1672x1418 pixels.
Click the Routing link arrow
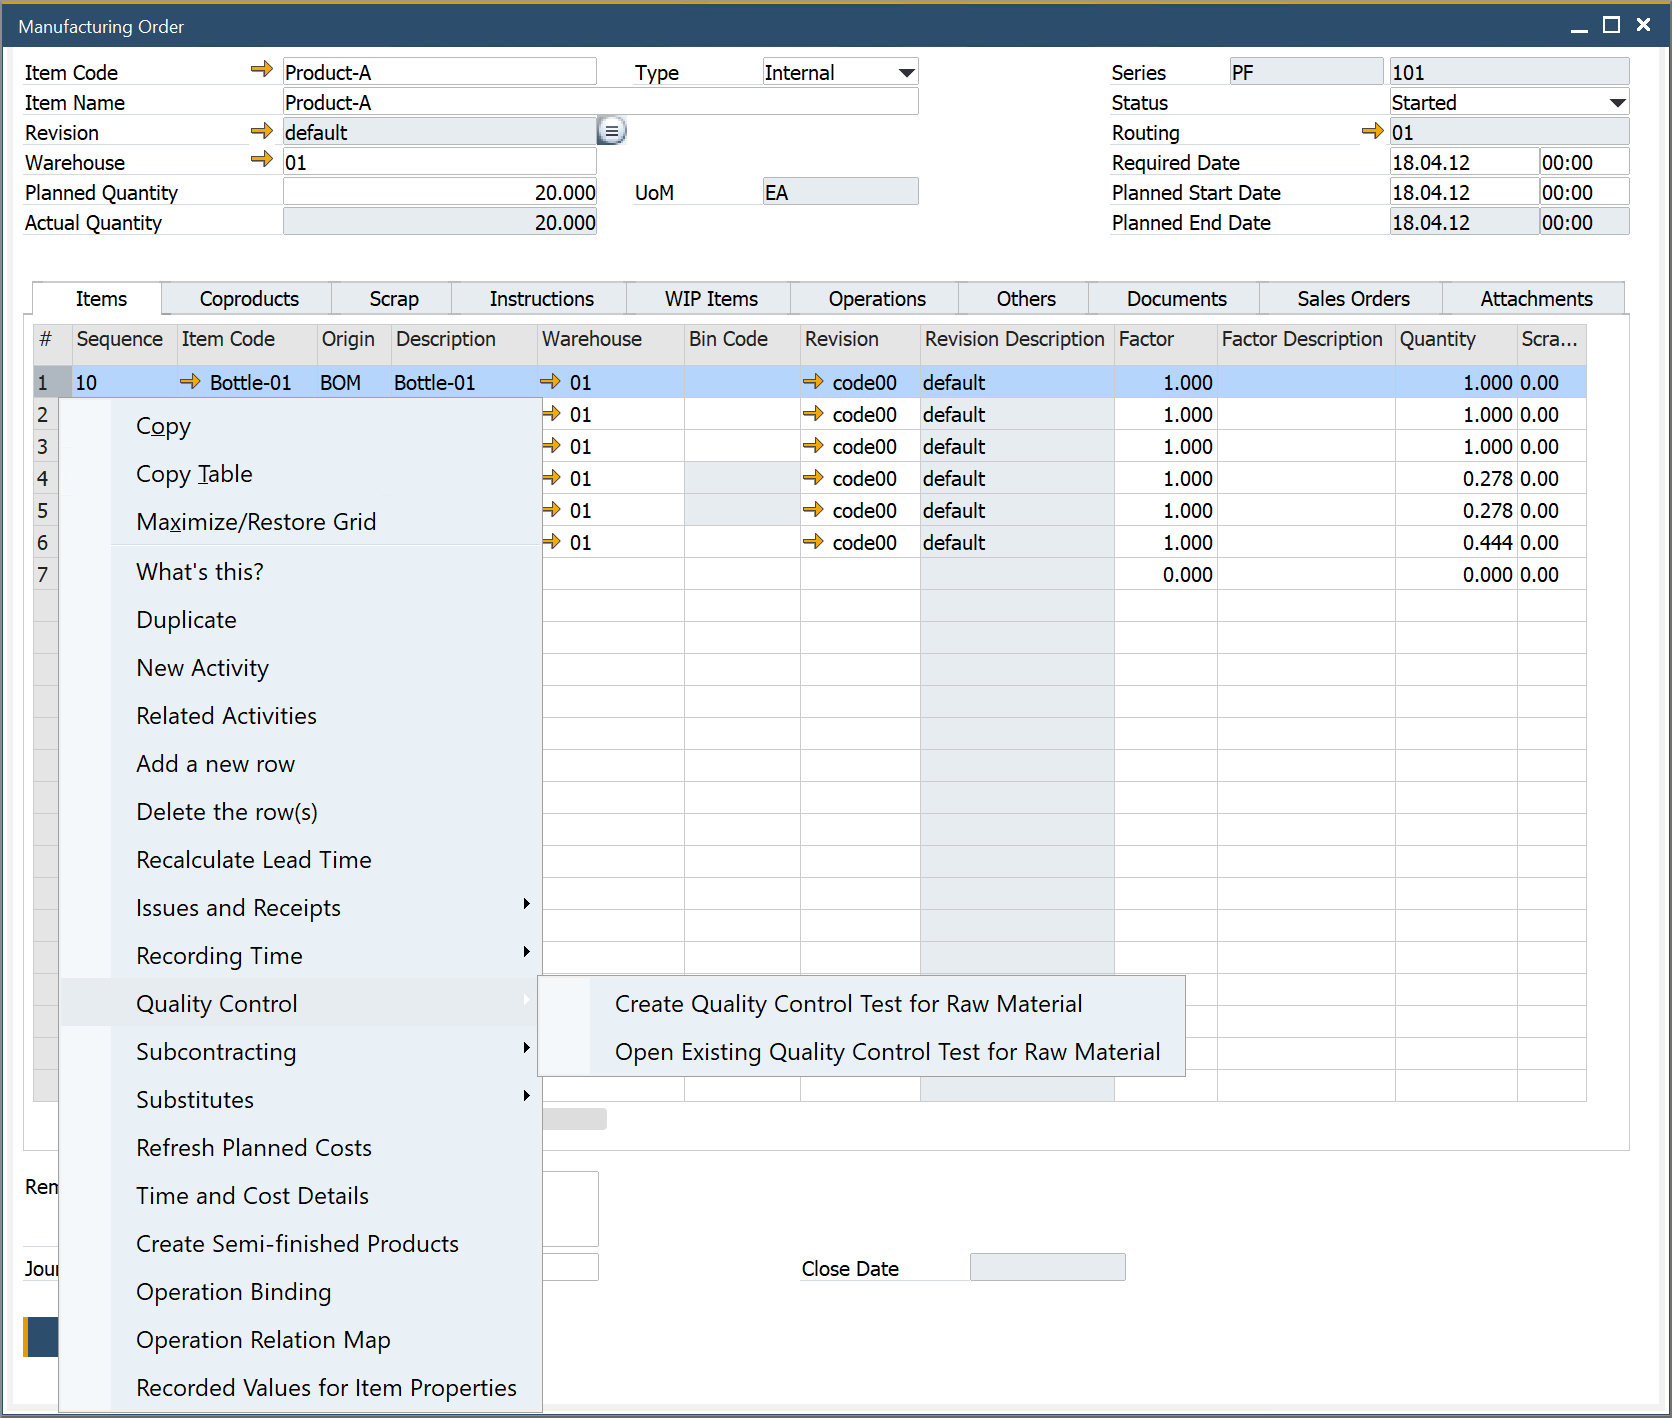[1372, 131]
